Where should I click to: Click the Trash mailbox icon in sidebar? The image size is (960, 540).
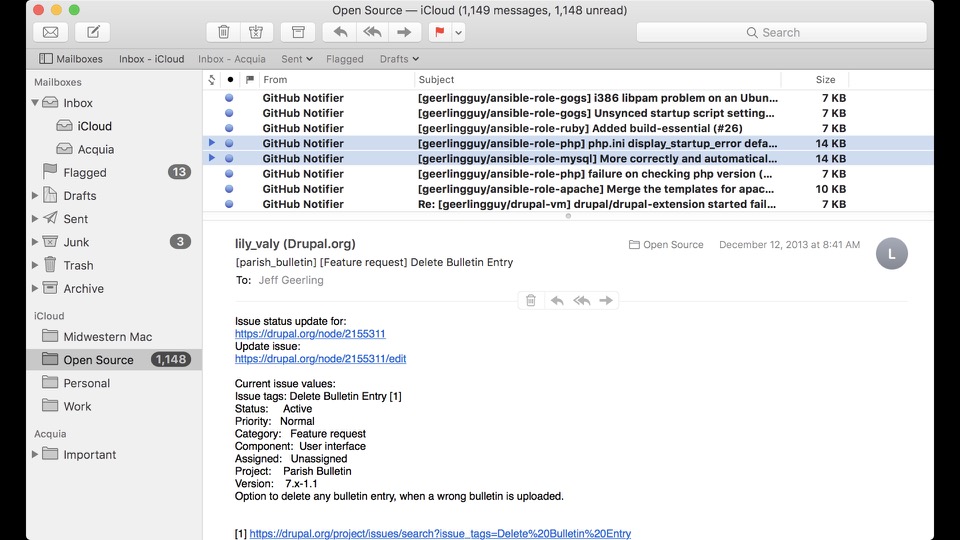[50, 264]
